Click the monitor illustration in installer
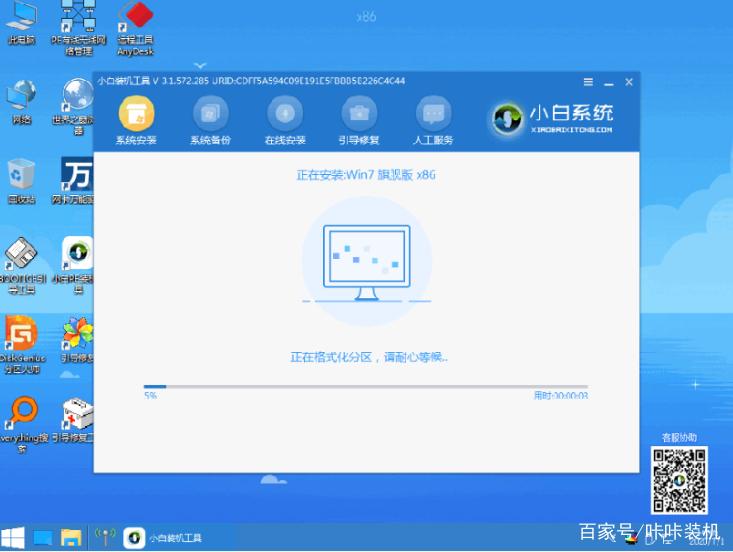733x552 pixels. [366, 263]
